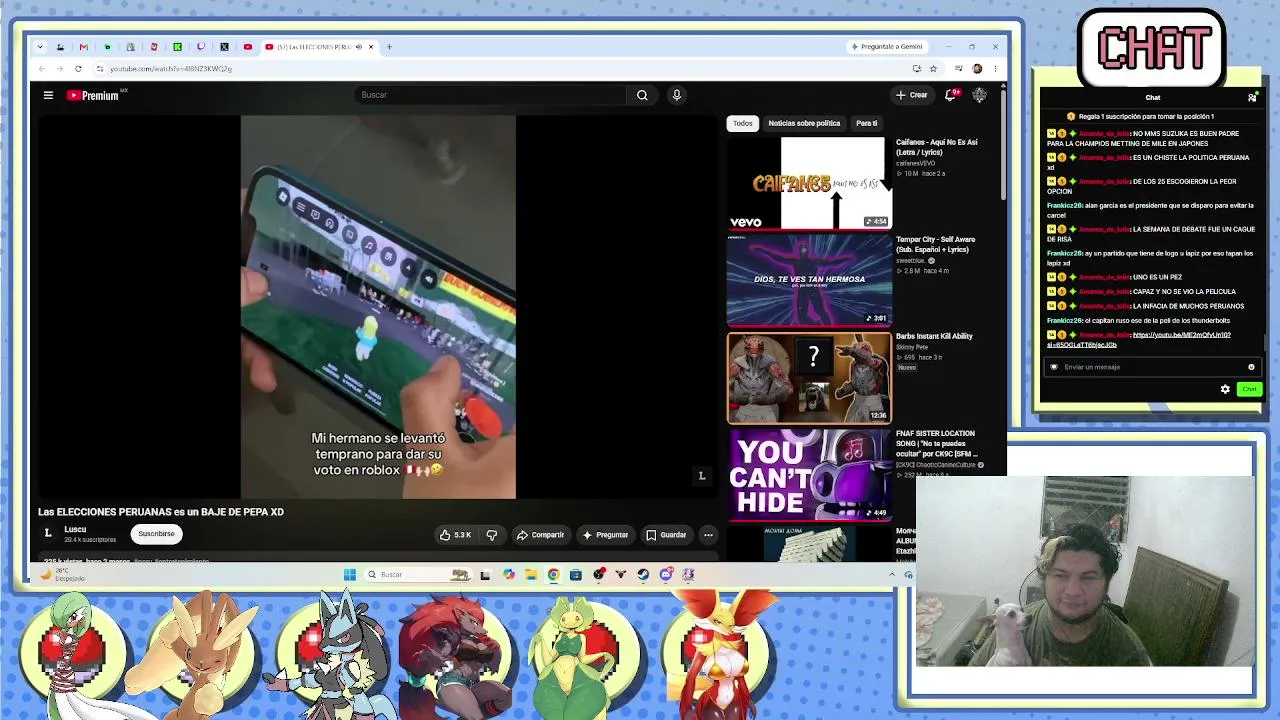The height and width of the screenshot is (720, 1280).
Task: Open Task View on the taskbar
Action: [485, 574]
